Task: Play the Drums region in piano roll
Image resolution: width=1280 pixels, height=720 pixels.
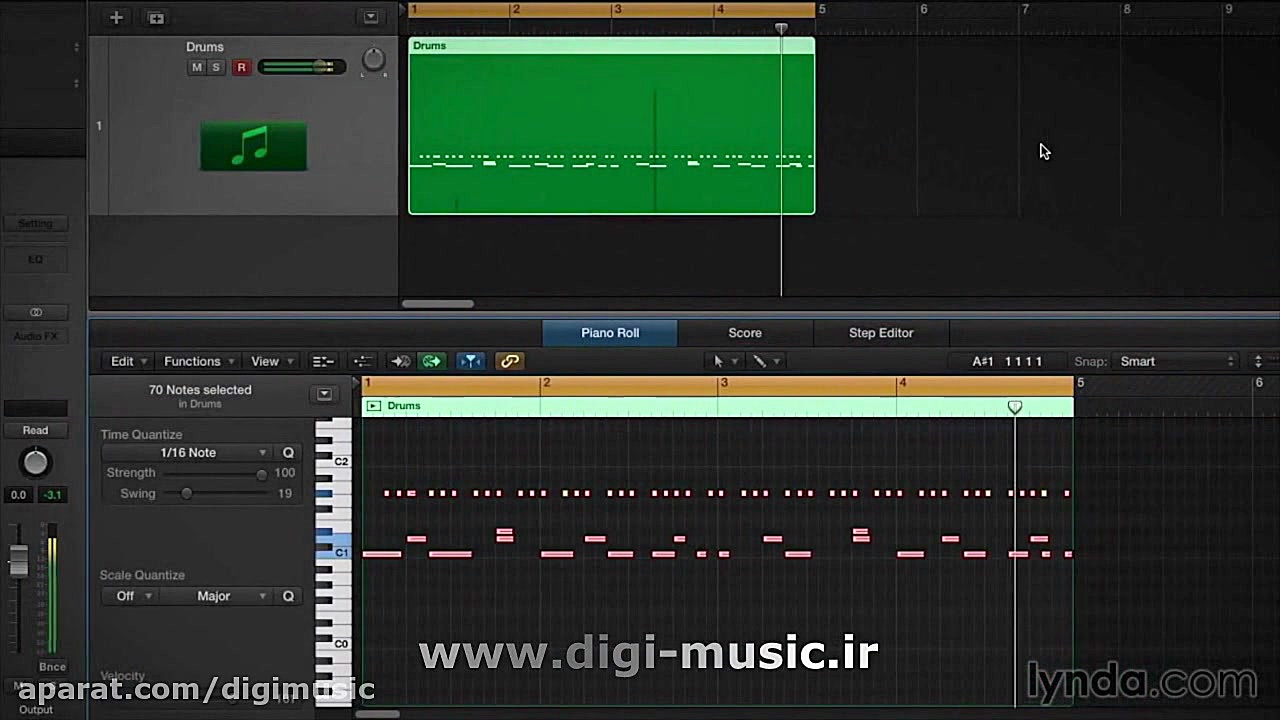Action: point(373,406)
